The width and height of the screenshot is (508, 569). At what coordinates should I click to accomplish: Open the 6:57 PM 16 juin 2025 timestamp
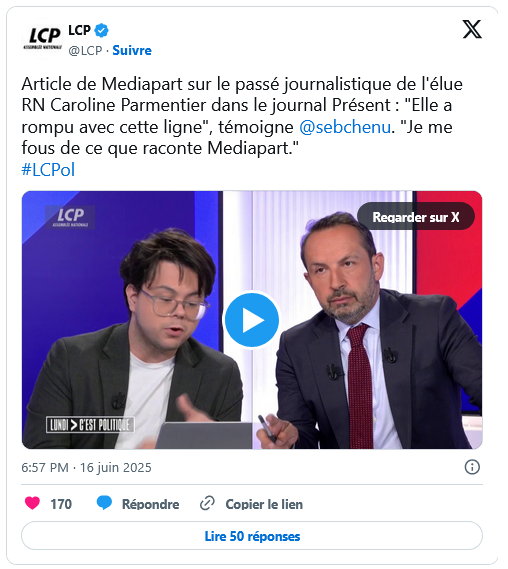coord(86,467)
